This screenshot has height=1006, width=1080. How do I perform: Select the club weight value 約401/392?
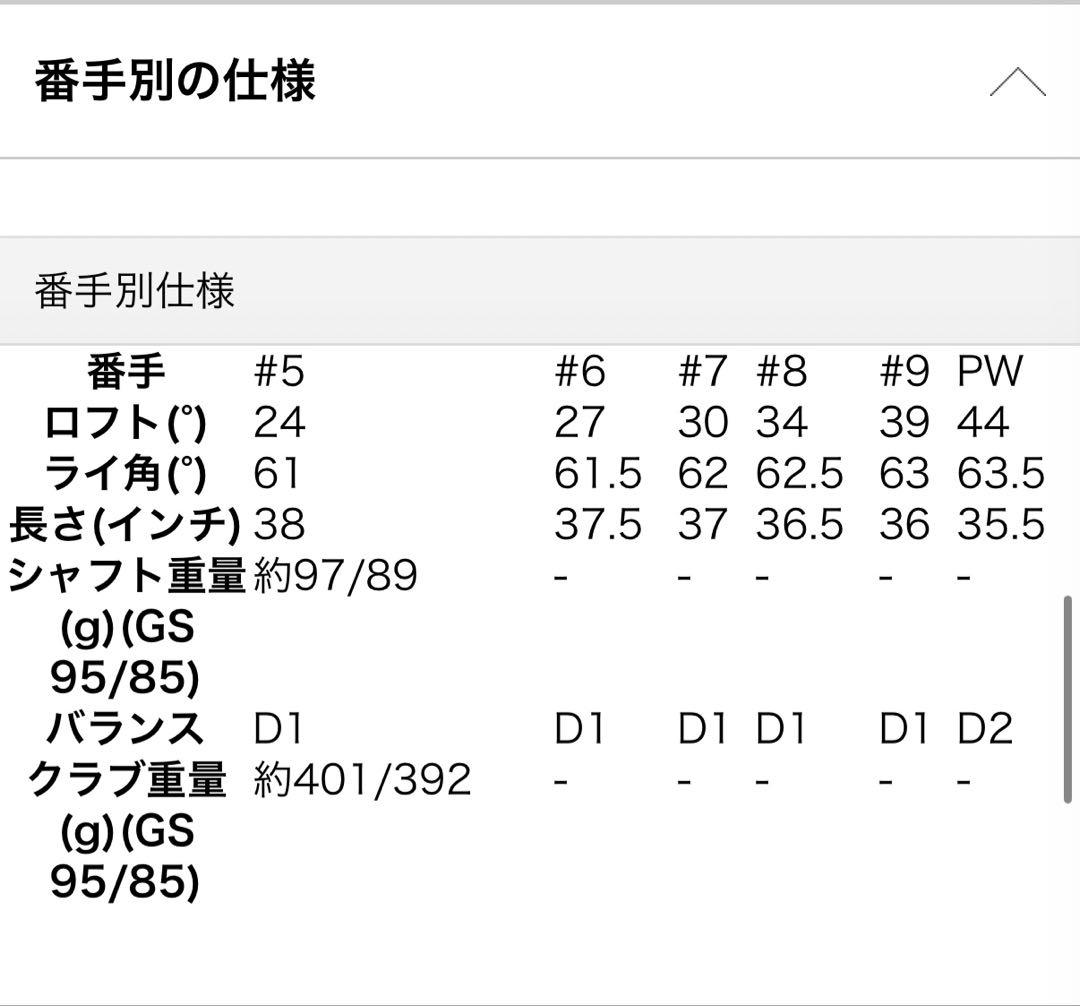pyautogui.click(x=362, y=780)
